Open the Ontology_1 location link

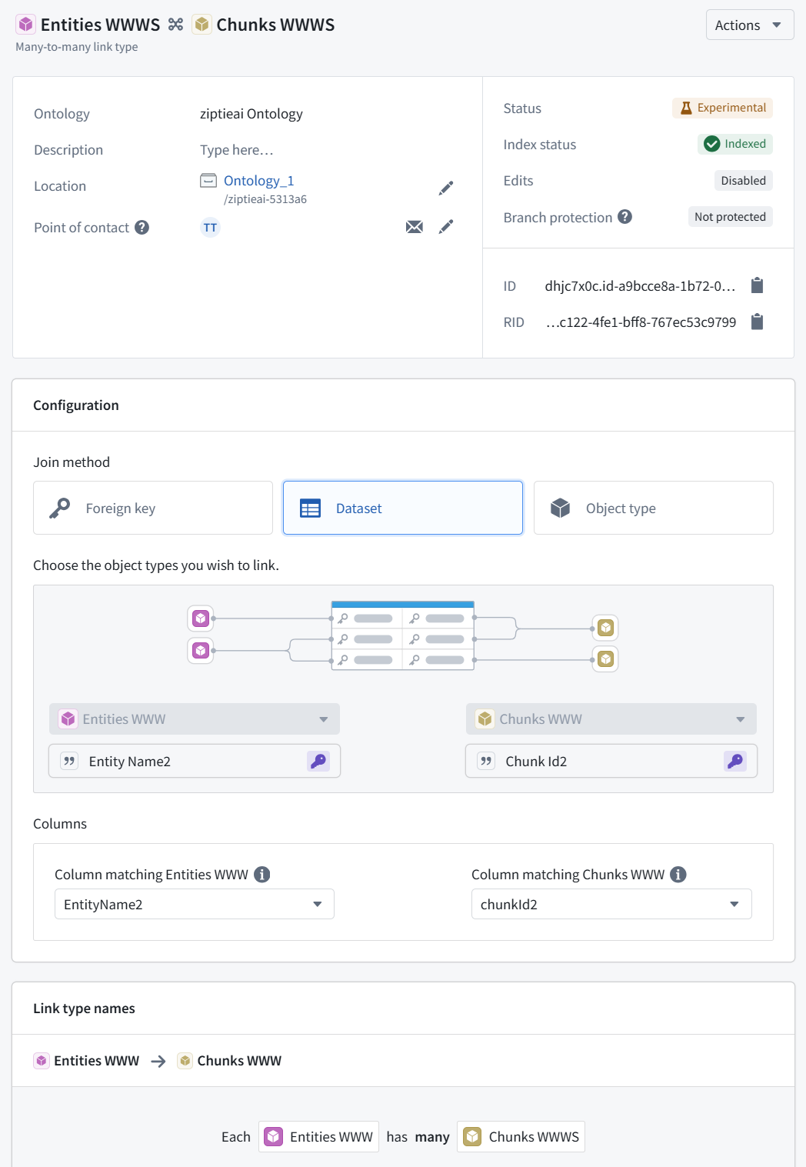(x=259, y=181)
